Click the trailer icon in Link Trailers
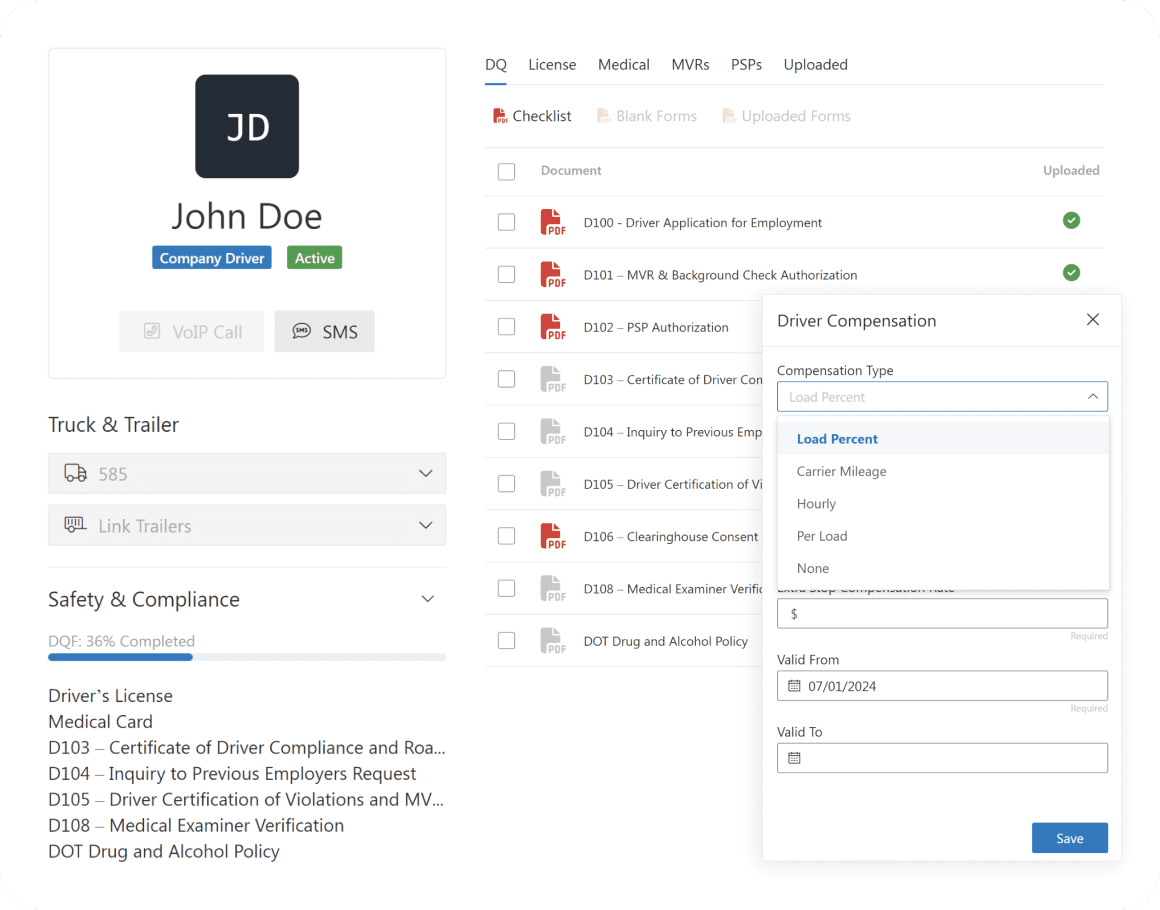1160x910 pixels. point(75,525)
